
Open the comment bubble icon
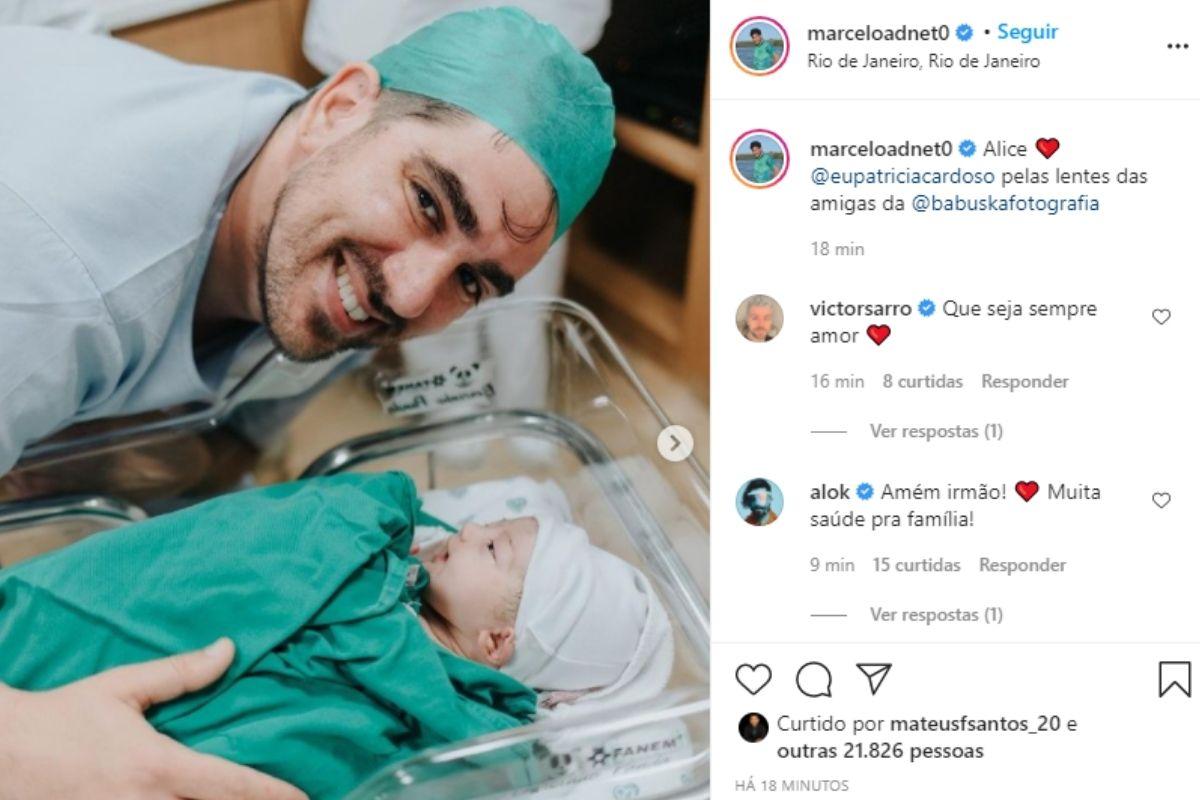[x=814, y=679]
